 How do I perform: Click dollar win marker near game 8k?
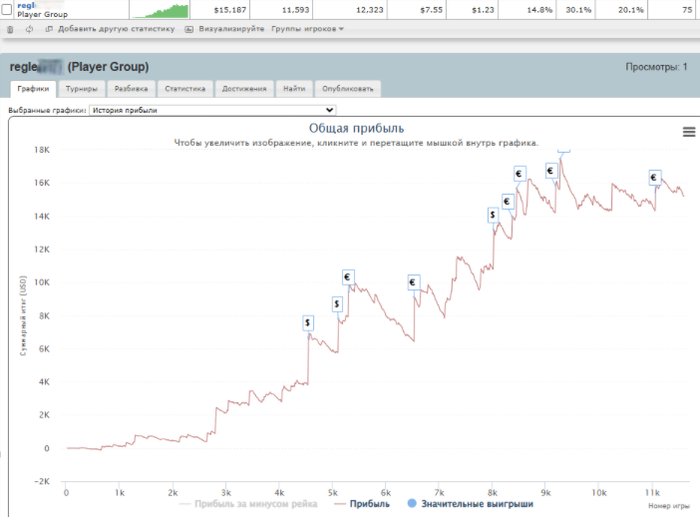point(492,215)
